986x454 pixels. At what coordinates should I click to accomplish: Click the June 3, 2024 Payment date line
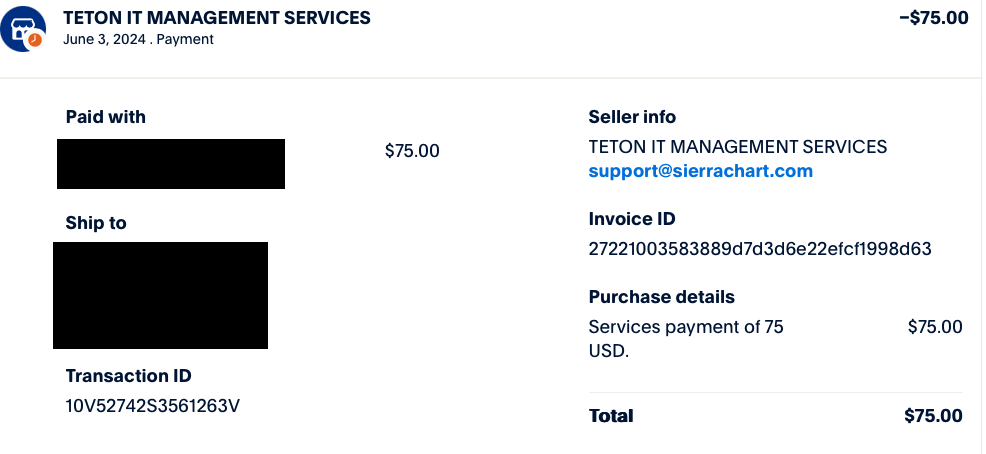pos(138,40)
